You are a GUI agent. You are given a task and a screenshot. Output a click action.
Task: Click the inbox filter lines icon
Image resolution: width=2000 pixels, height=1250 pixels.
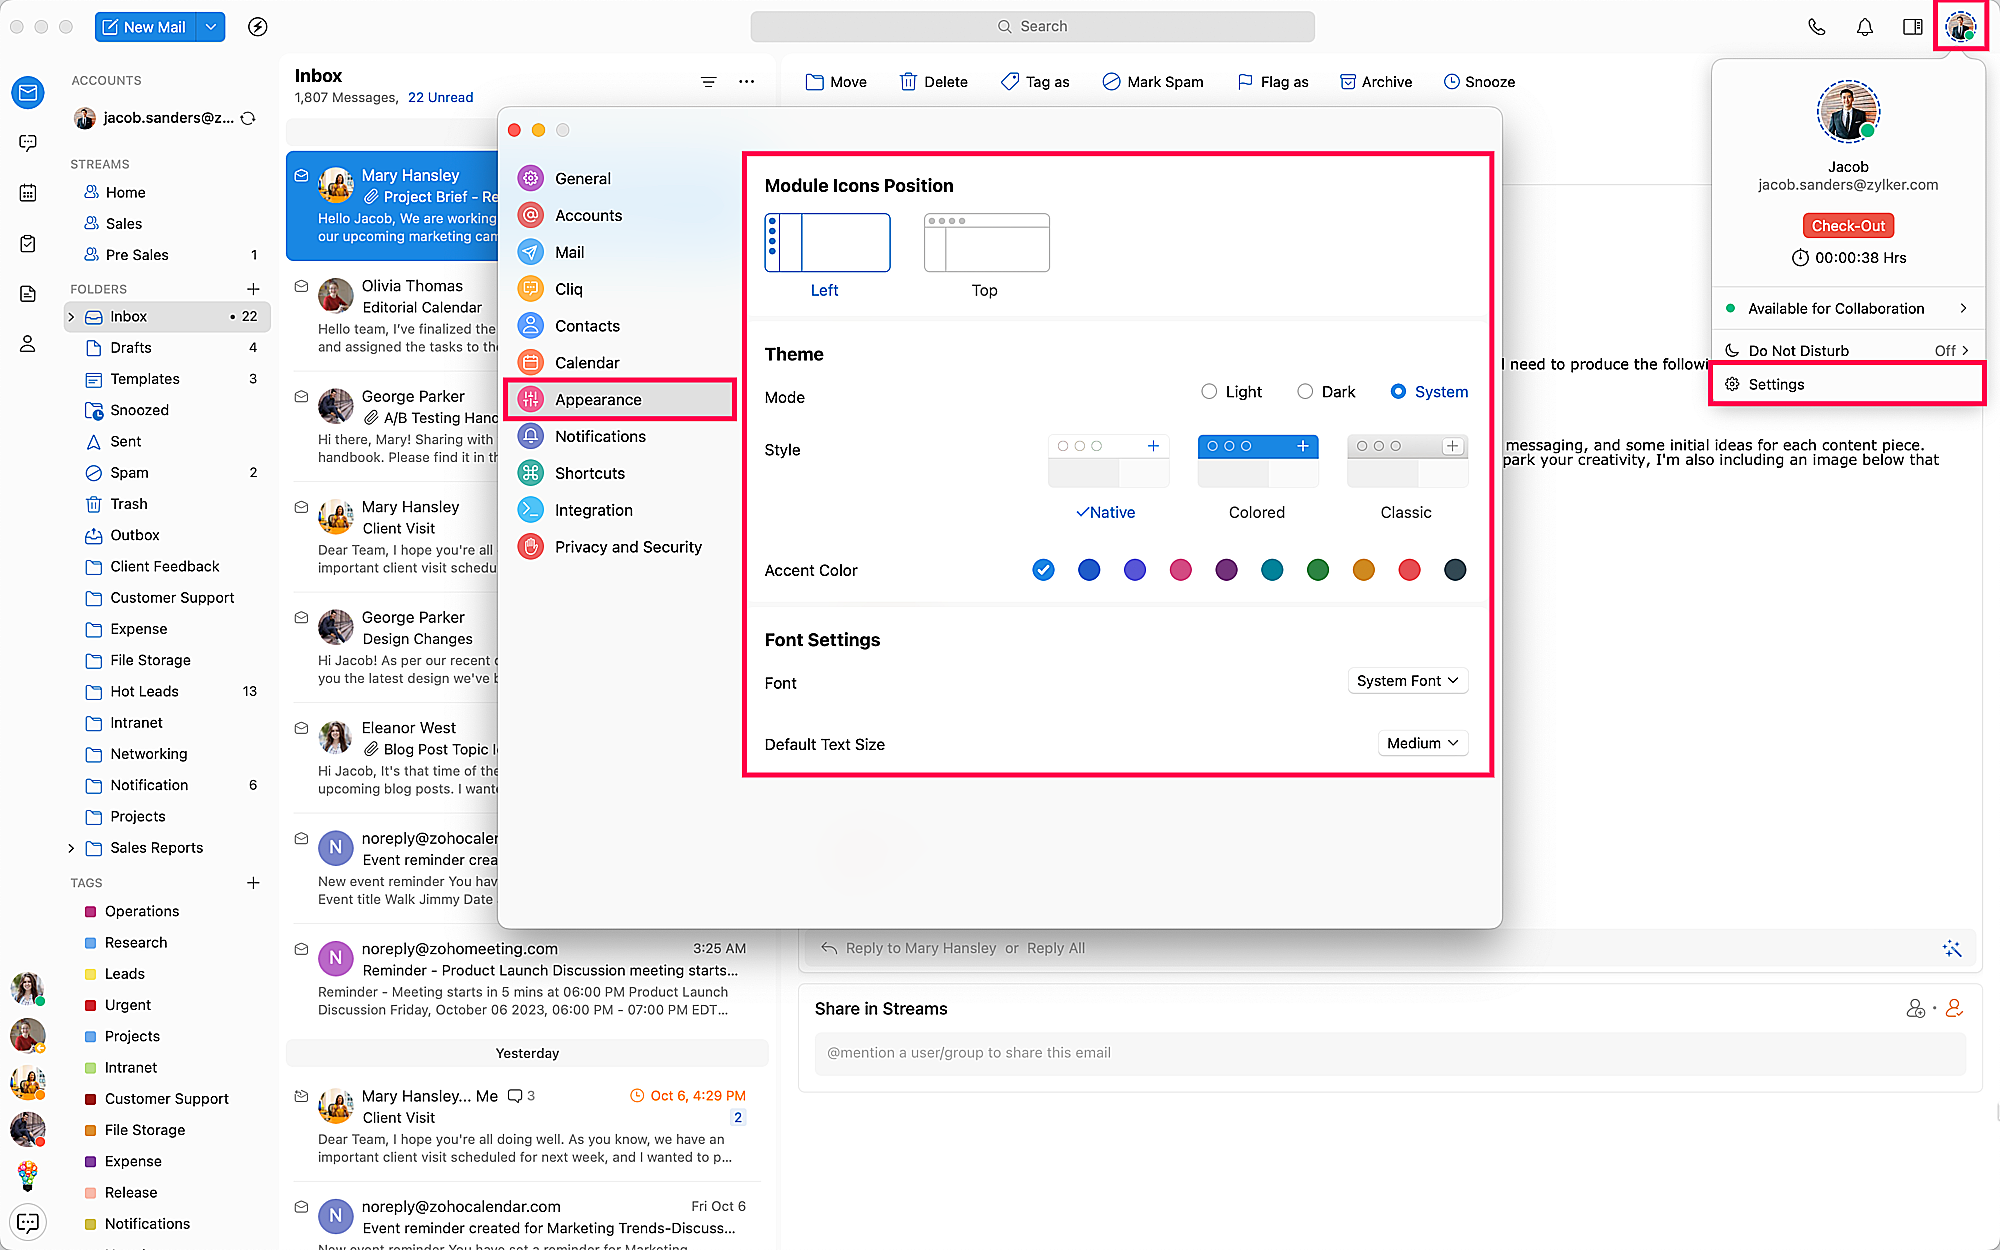coord(708,82)
